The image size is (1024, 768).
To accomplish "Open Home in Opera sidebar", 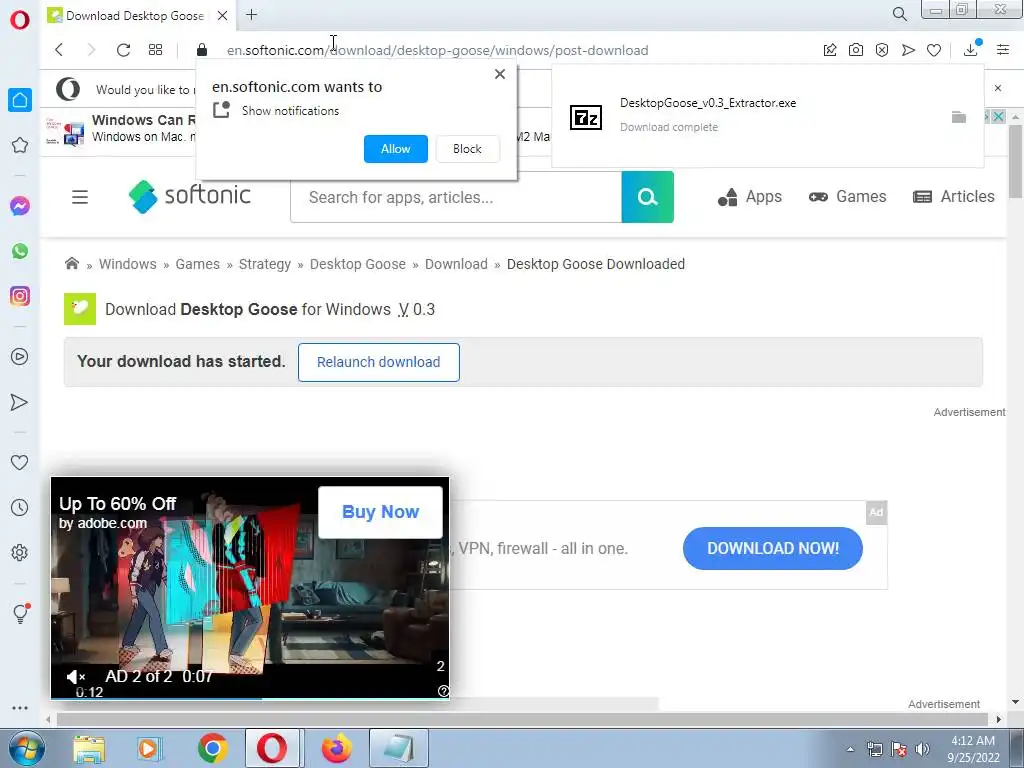I will 20,100.
